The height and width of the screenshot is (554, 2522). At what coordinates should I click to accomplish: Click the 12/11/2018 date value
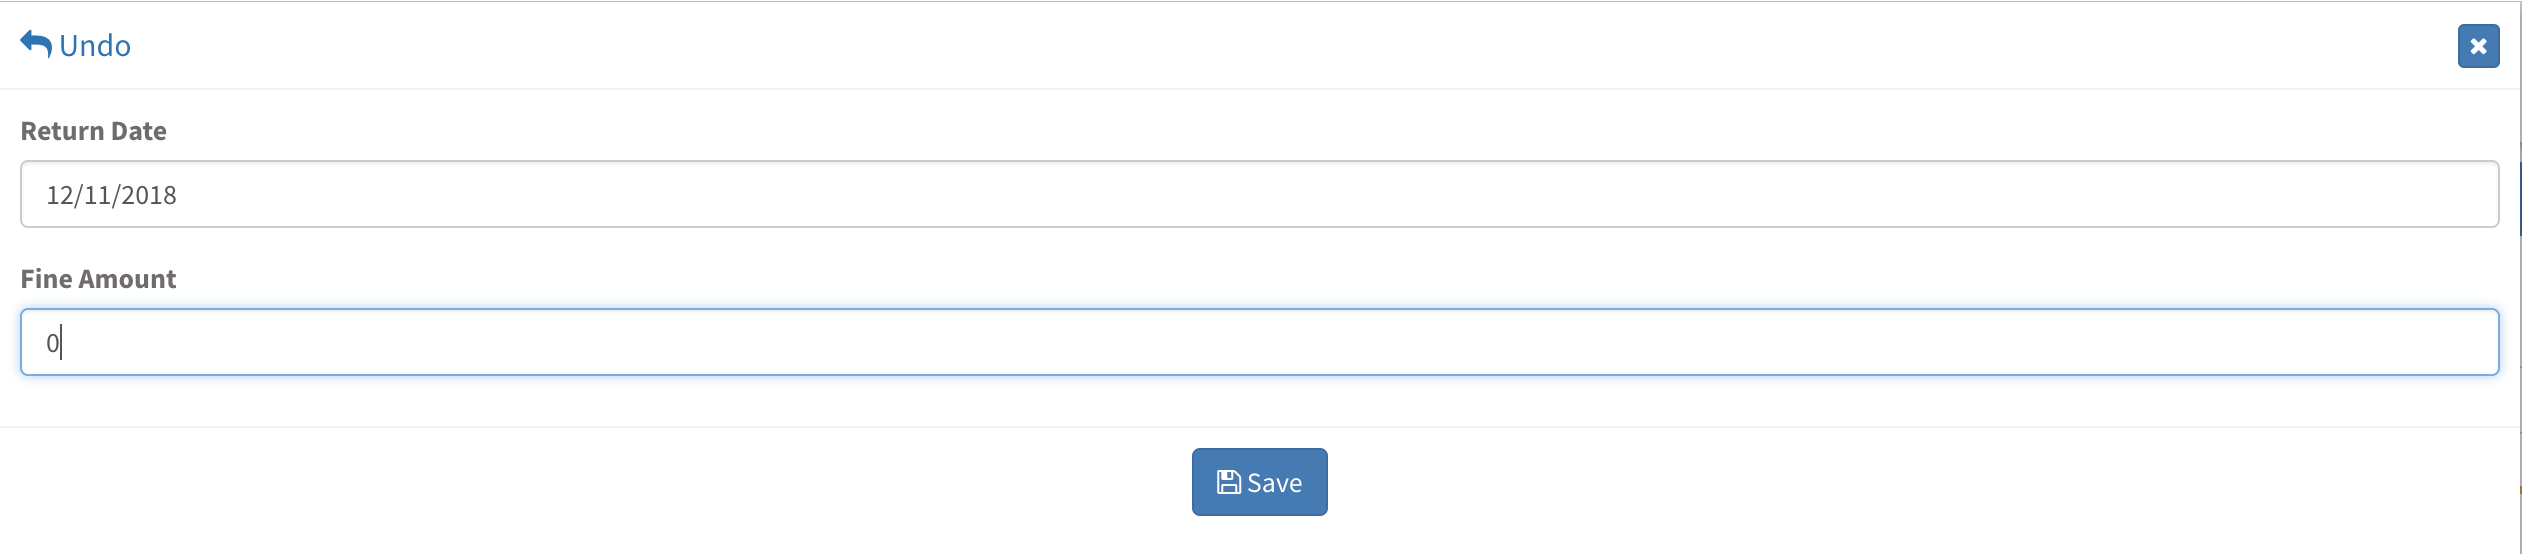[x=111, y=195]
